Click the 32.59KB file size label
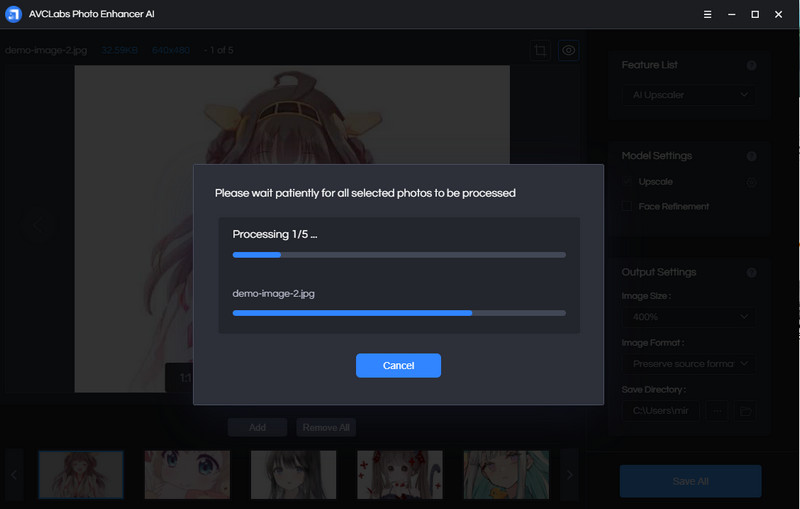Screen dimensions: 800x509 (119, 50)
